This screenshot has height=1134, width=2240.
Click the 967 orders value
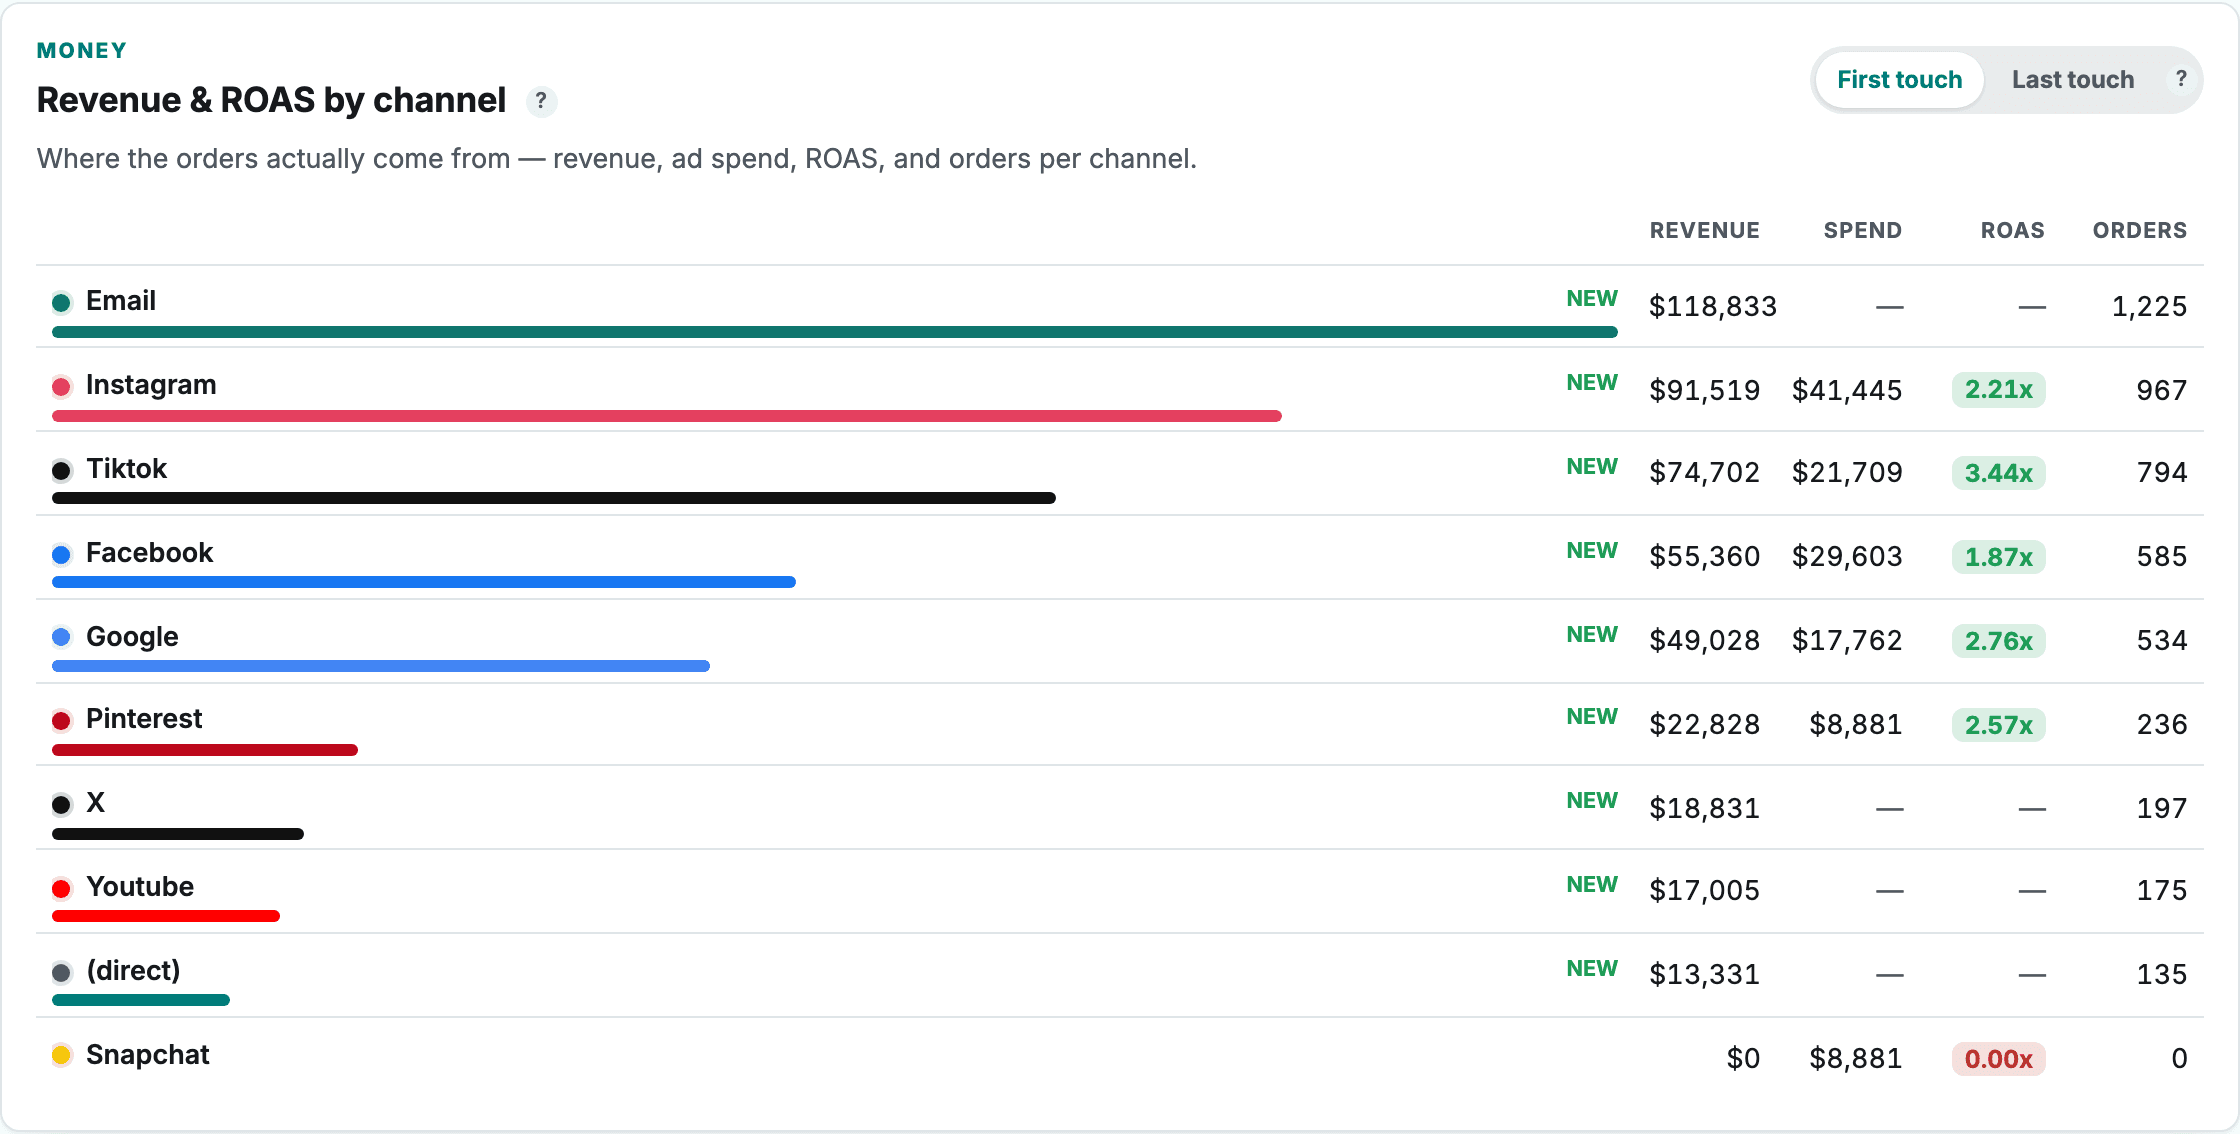[x=2162, y=390]
